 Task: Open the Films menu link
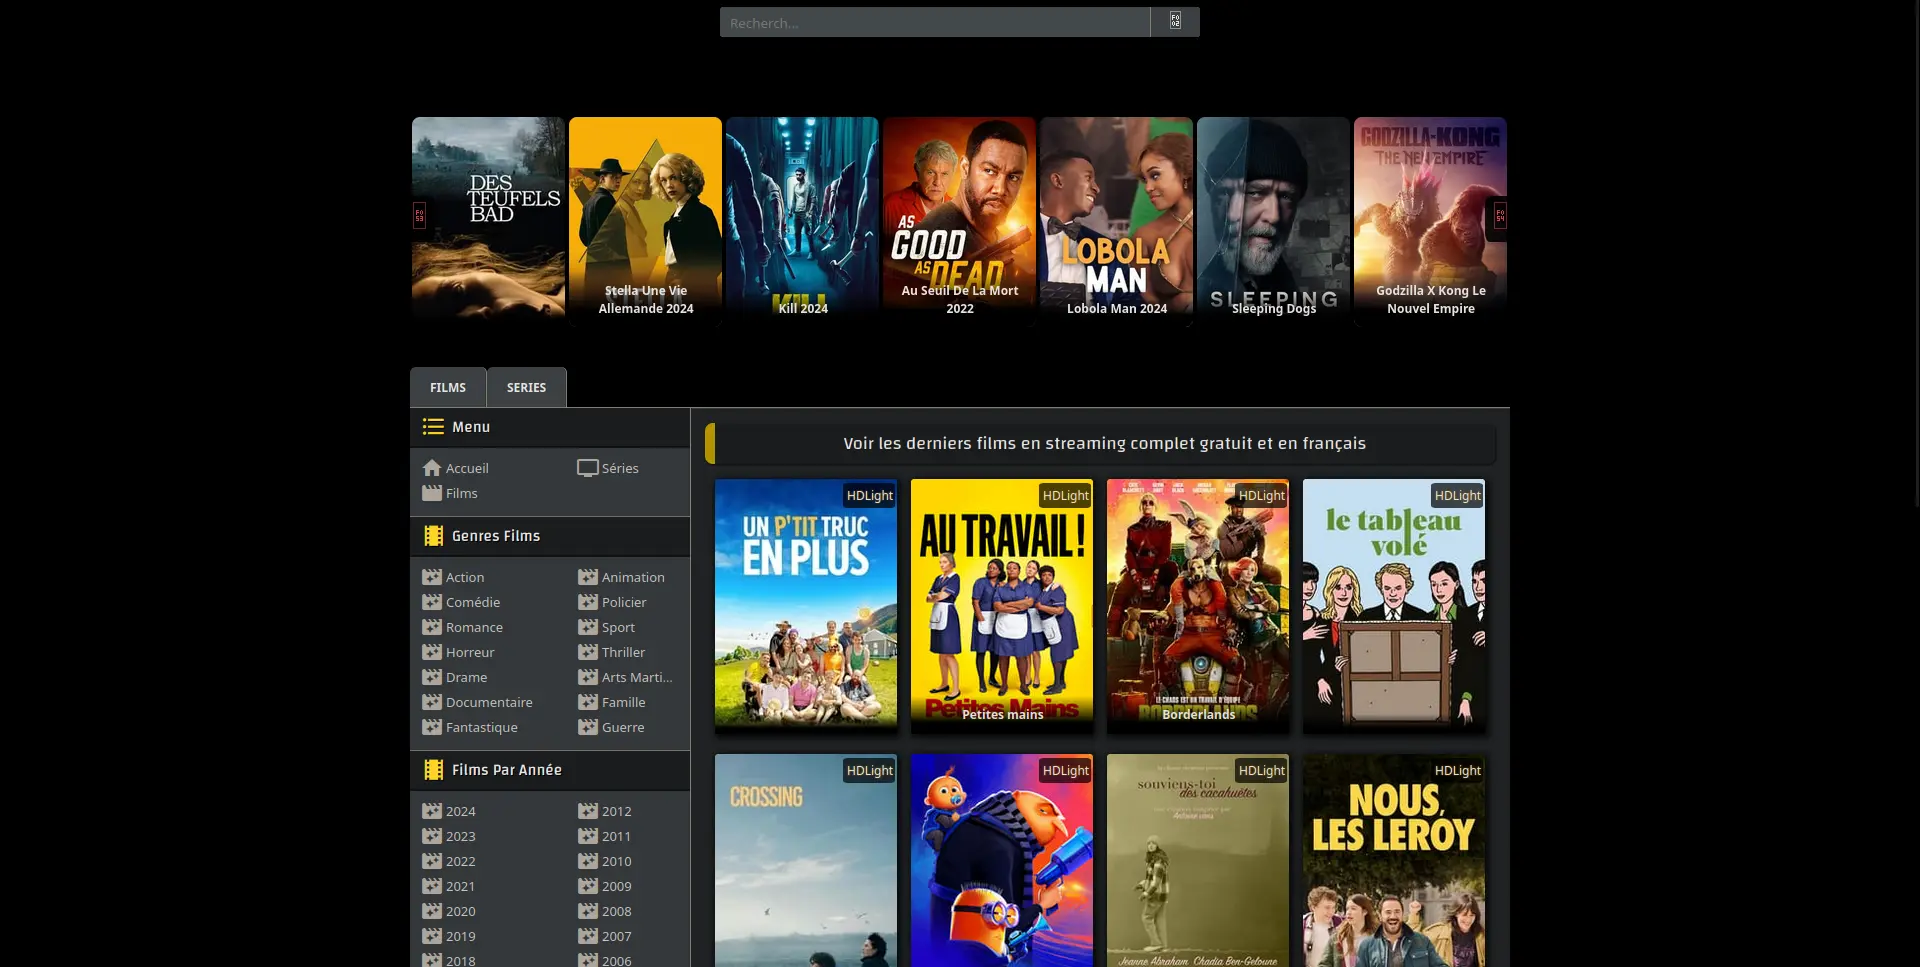462,493
